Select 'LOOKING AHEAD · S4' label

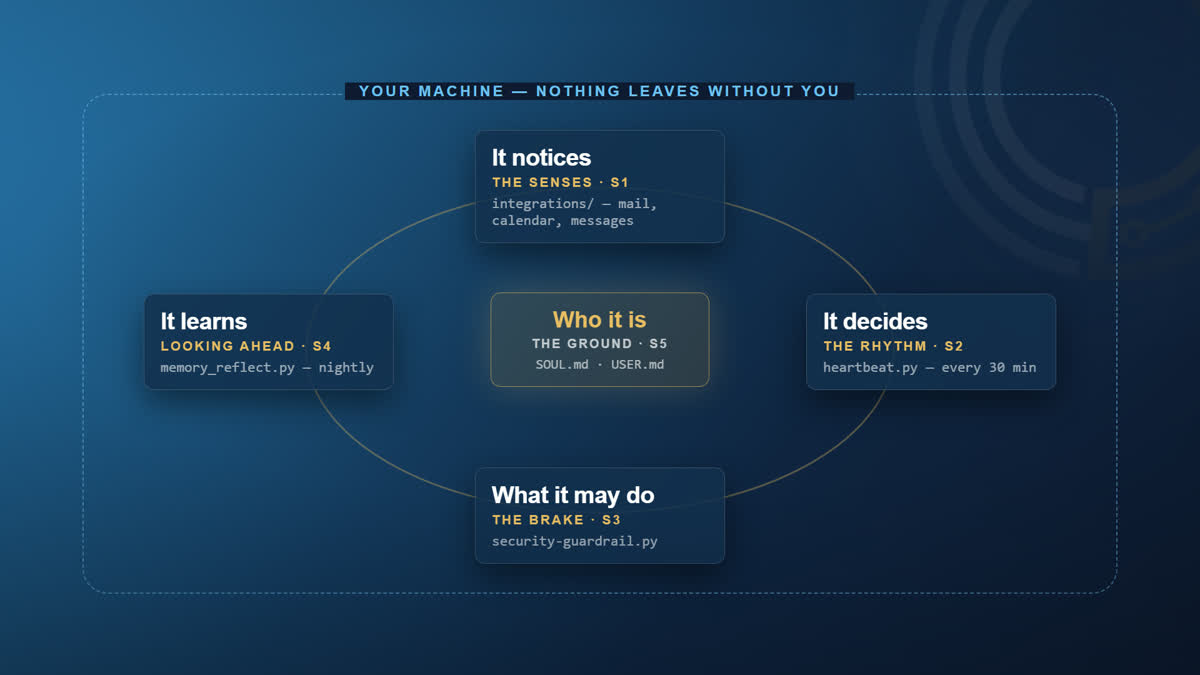pos(246,347)
